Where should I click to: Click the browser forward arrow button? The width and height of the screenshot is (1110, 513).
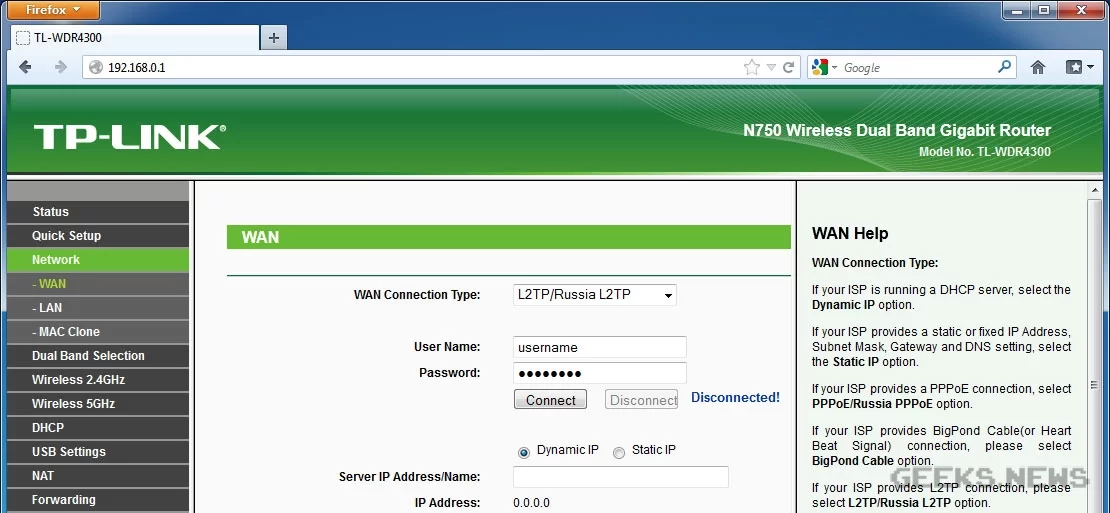60,67
